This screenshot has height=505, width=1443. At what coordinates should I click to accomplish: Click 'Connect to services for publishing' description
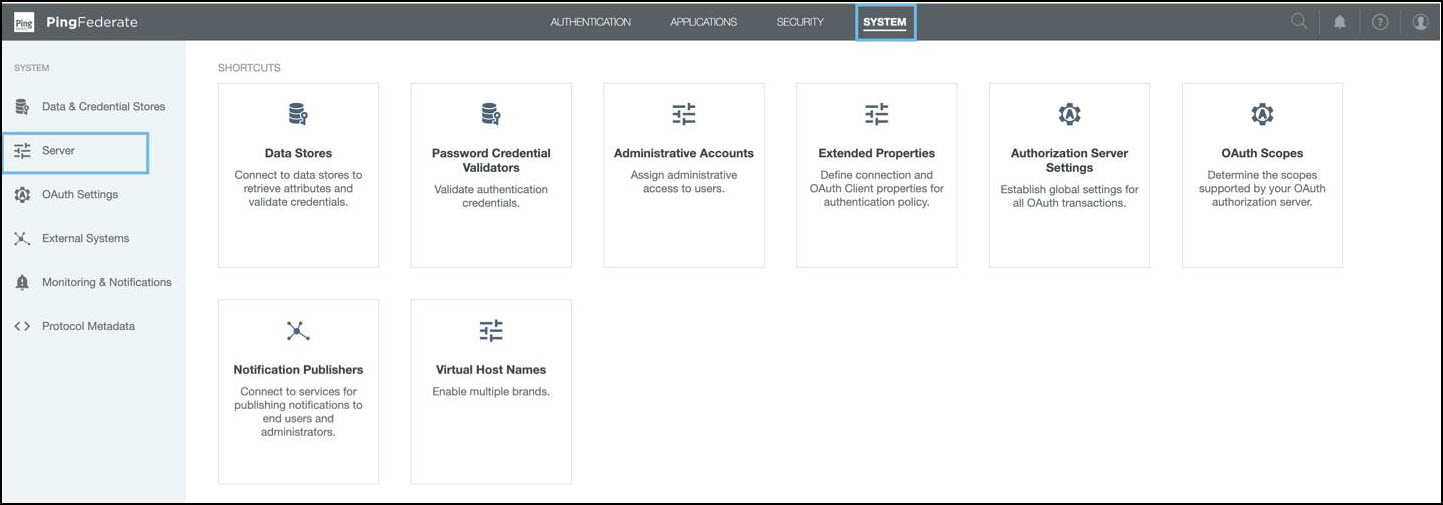[298, 412]
